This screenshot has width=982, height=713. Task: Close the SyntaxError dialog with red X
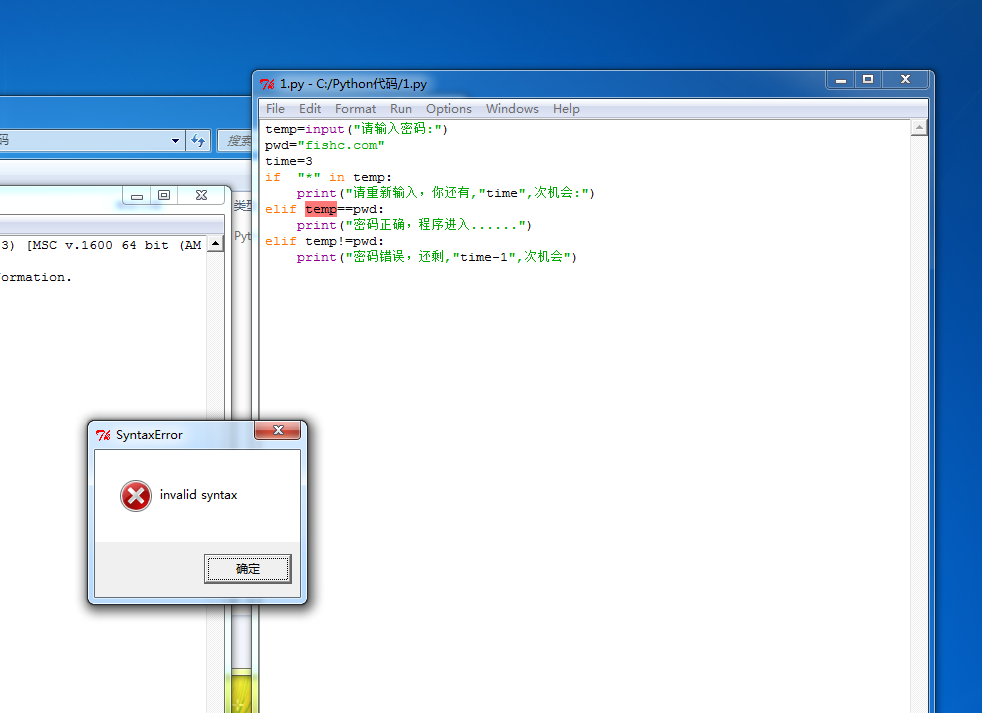pyautogui.click(x=277, y=431)
